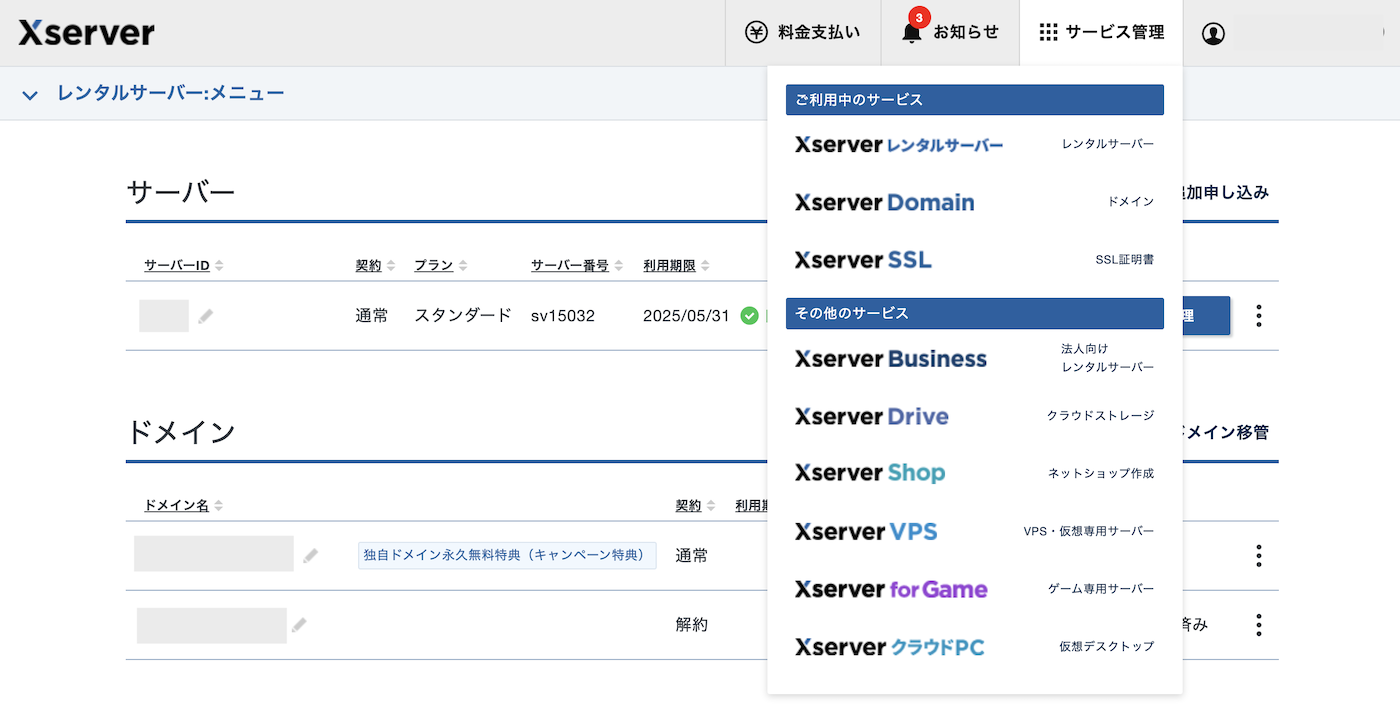Click 独自ドメイン永久無料特典 campaign tag

point(507,555)
